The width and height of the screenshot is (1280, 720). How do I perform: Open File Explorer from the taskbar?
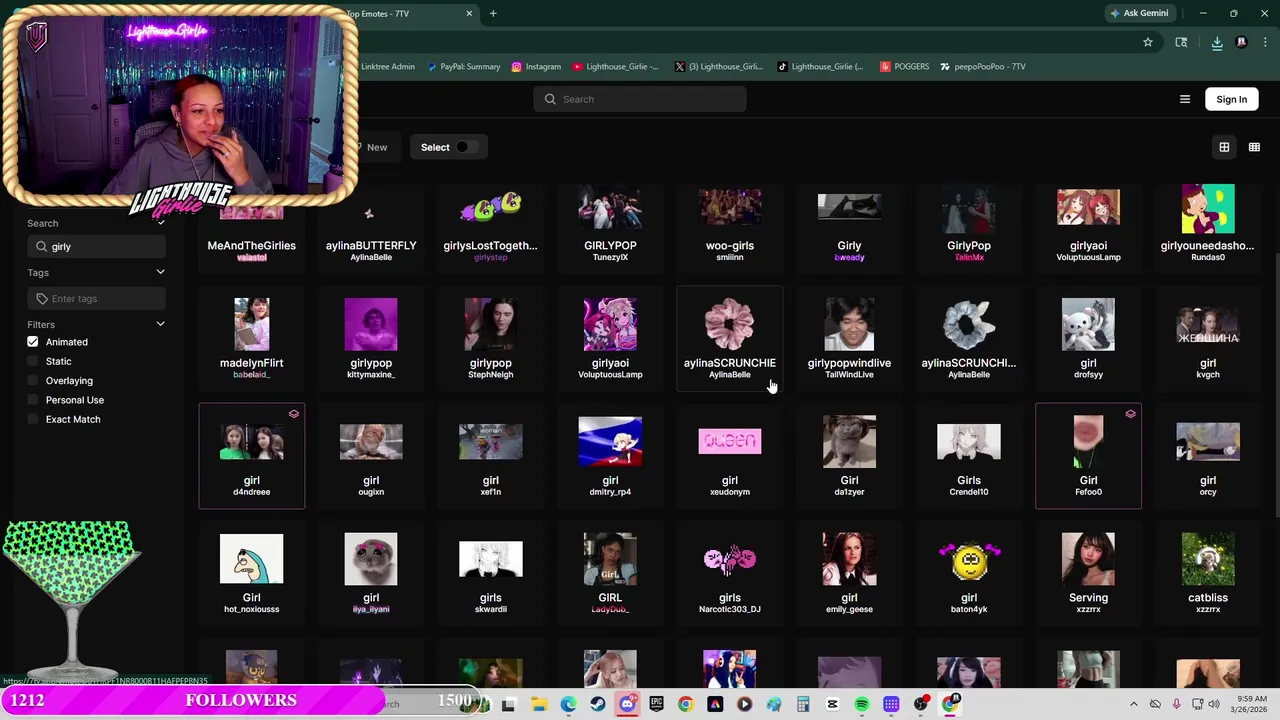pos(538,704)
